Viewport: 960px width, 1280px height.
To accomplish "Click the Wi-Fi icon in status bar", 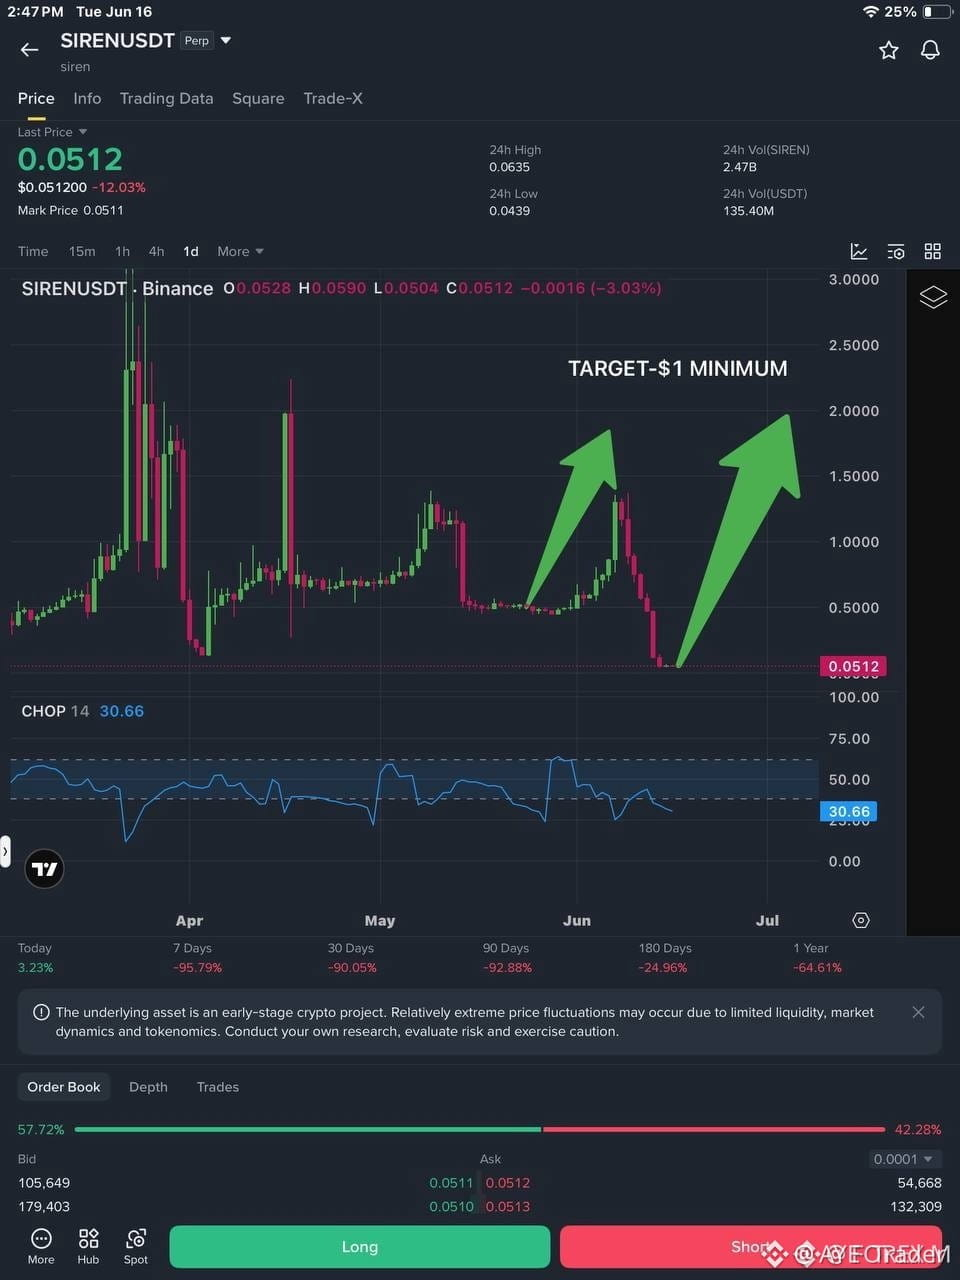I will (870, 12).
